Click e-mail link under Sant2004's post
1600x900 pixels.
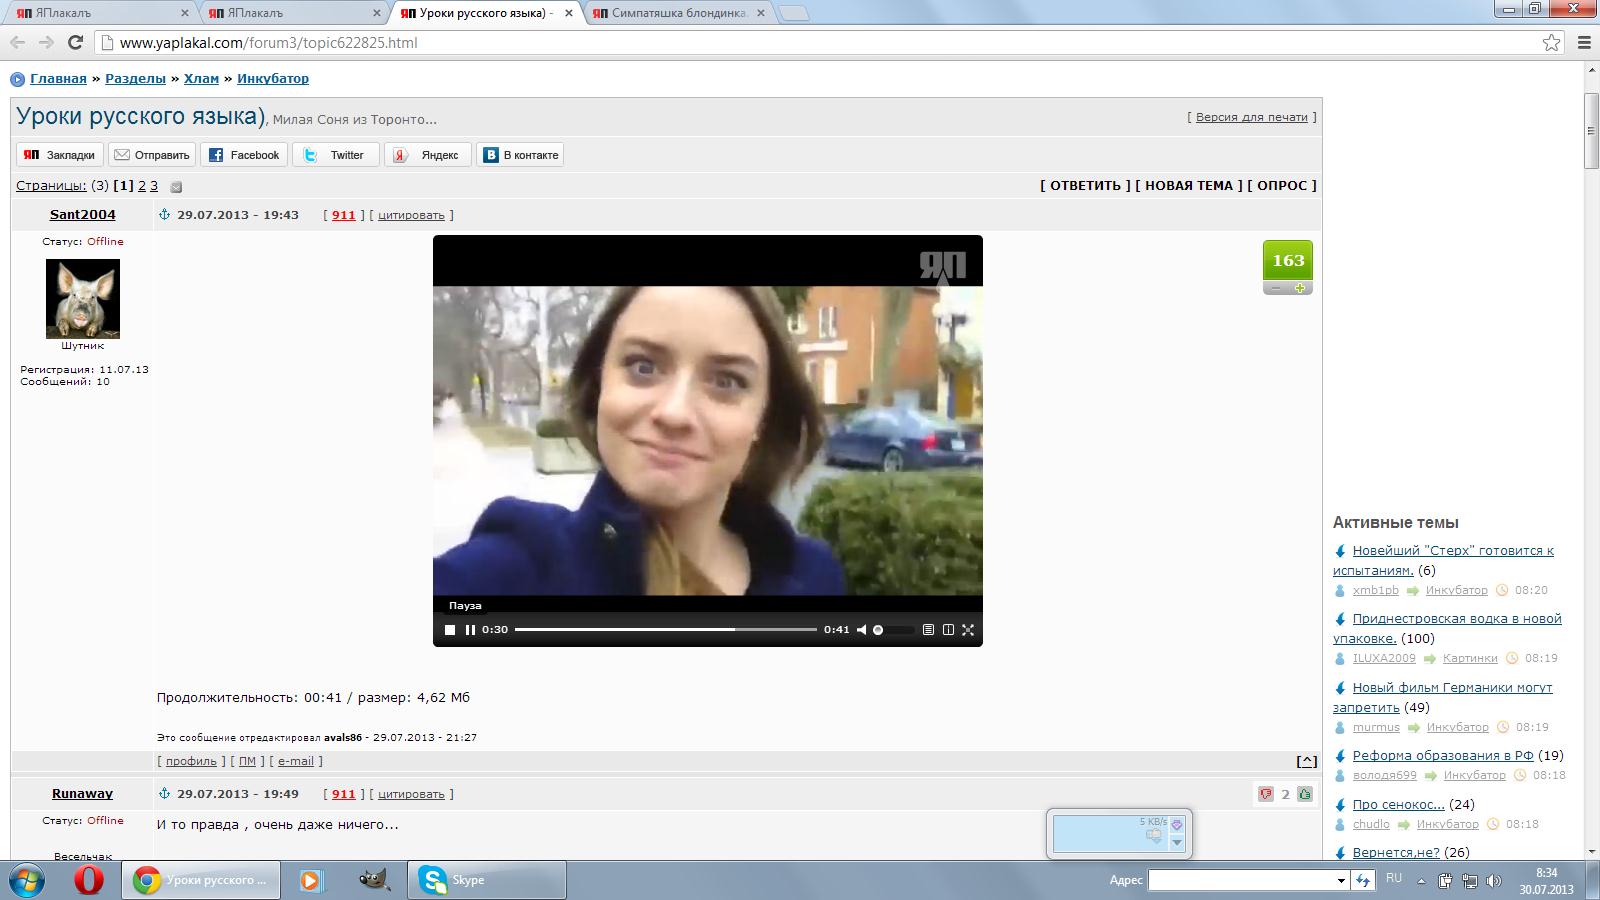click(296, 761)
